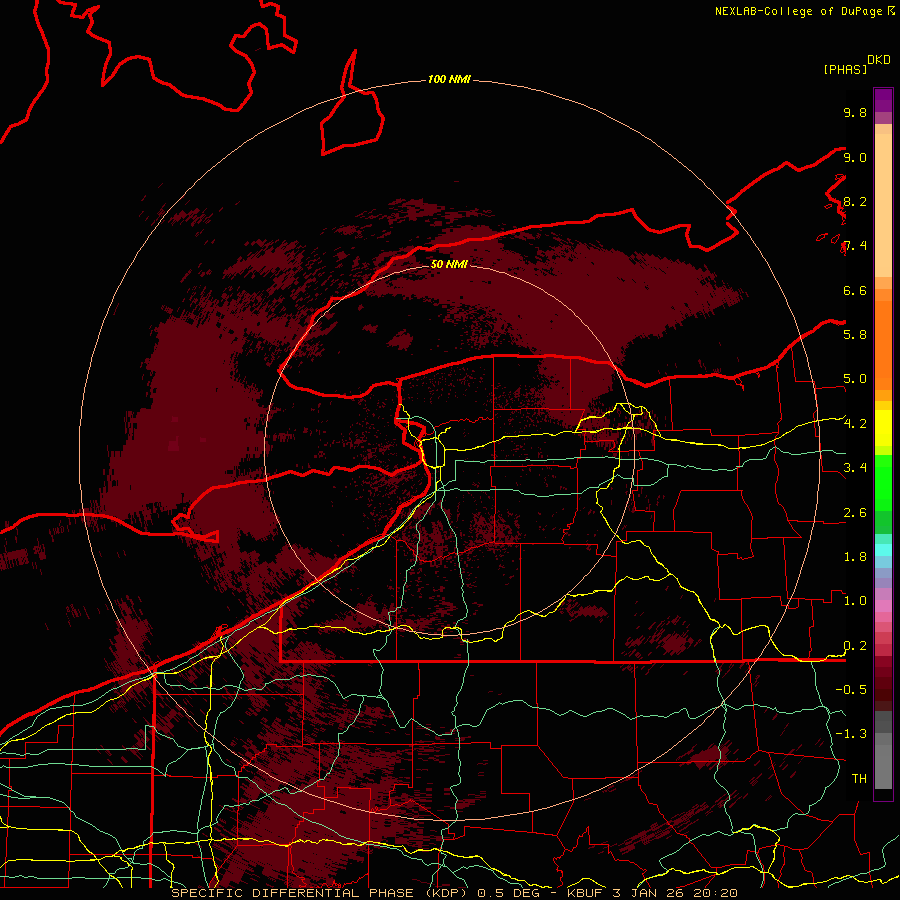Viewport: 900px width, 900px height.
Task: Pick the yellow segment of the color bar
Action: (883, 428)
